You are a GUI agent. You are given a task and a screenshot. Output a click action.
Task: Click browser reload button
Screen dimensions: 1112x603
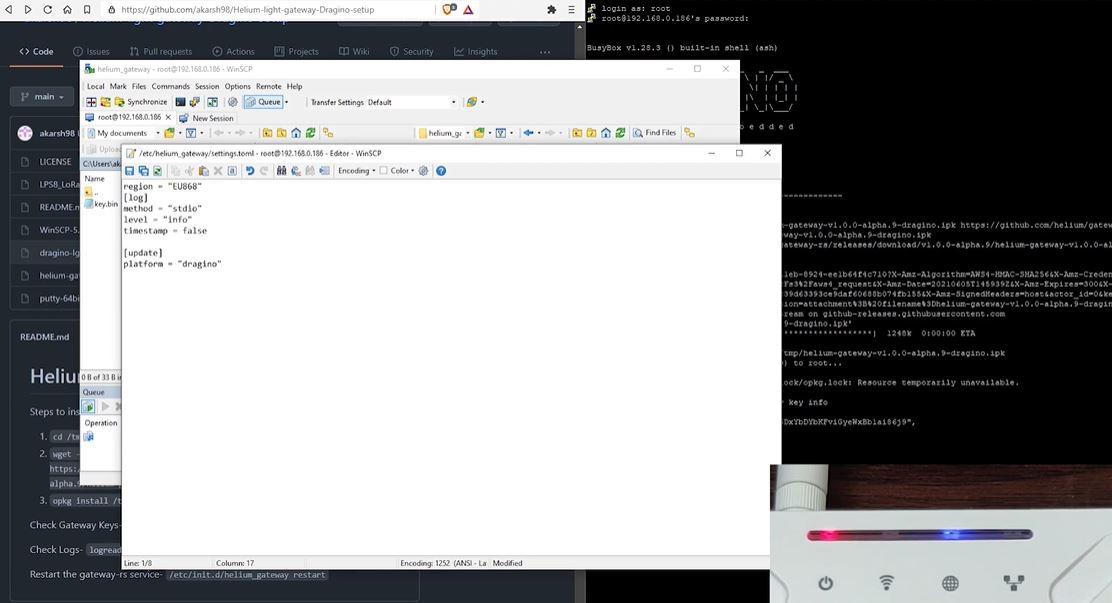(x=48, y=9)
